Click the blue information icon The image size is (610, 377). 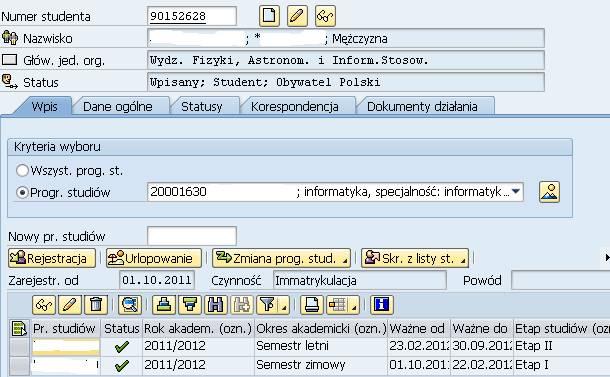click(x=382, y=305)
